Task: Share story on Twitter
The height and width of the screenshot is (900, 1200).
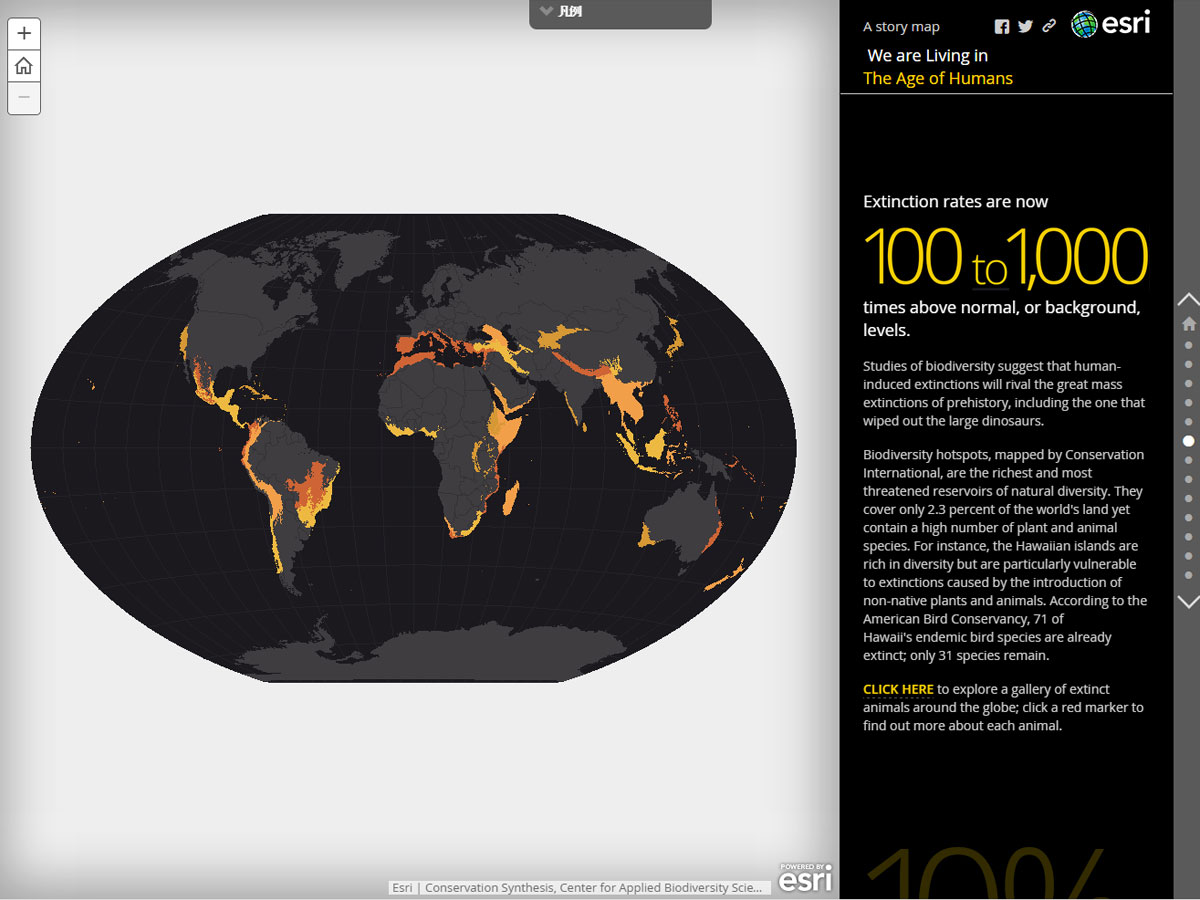Action: 1025,27
